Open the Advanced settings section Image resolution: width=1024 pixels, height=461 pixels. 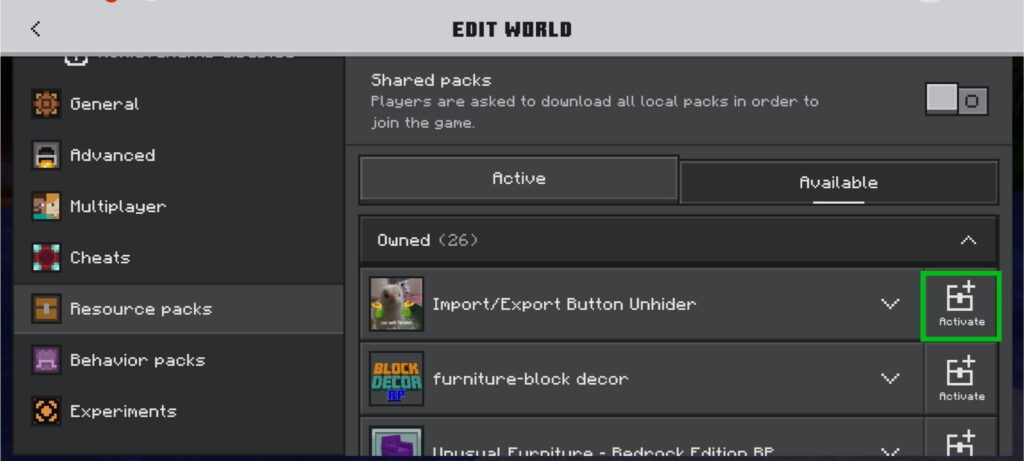[x=178, y=155]
